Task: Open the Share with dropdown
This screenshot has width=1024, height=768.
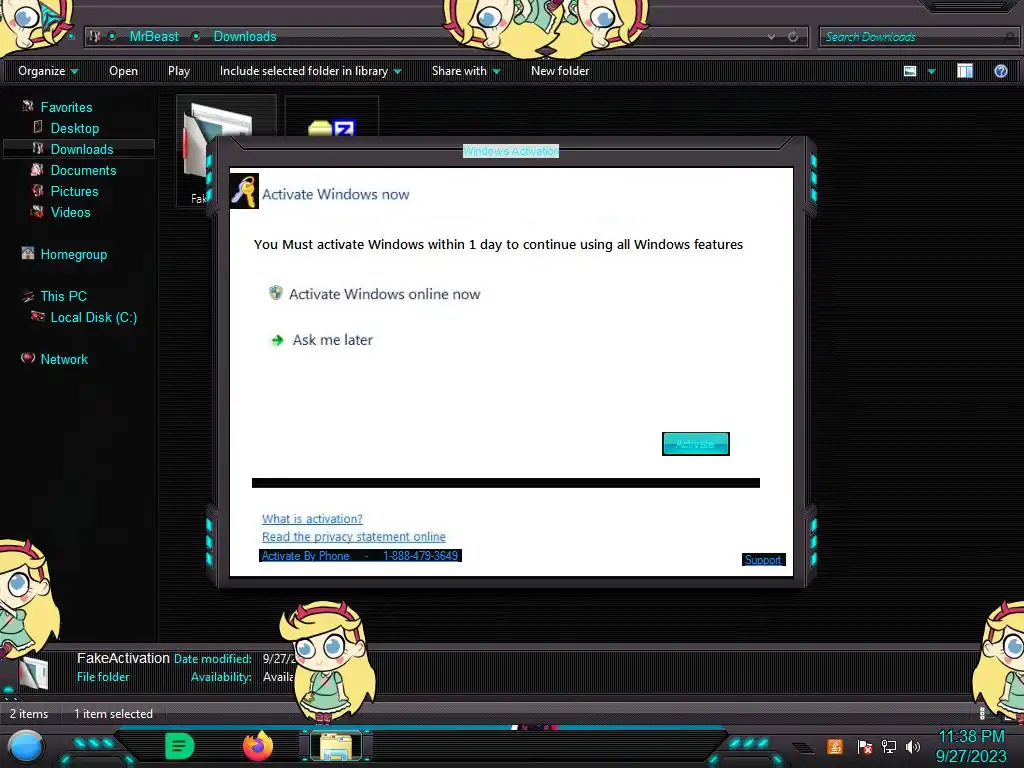Action: click(x=466, y=71)
